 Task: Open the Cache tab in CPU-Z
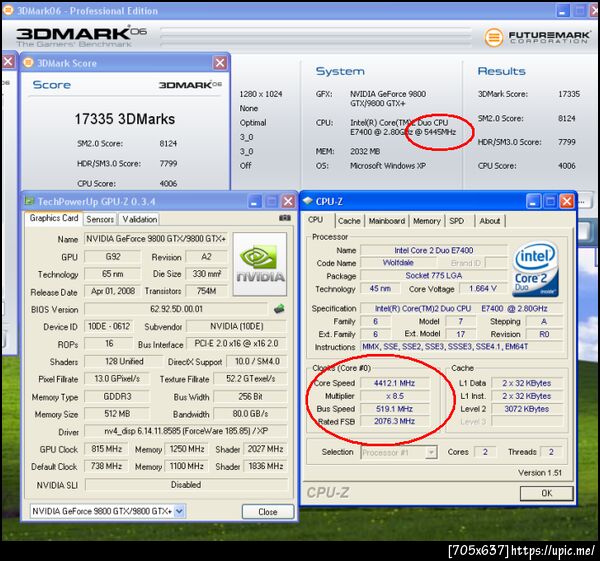[x=349, y=221]
